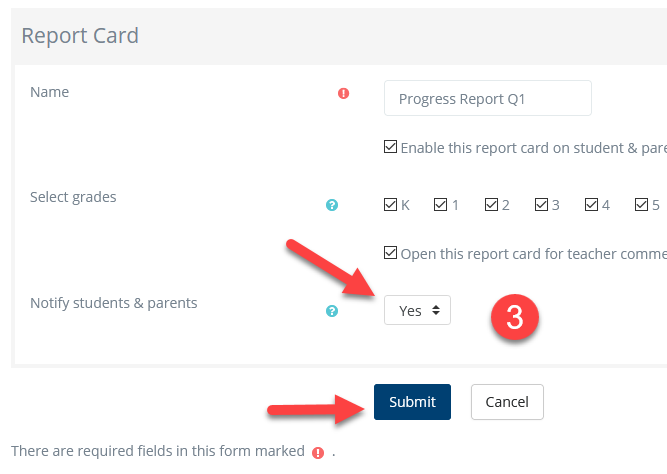Open the Notify students & parents Yes dropdown

pyautogui.click(x=417, y=310)
